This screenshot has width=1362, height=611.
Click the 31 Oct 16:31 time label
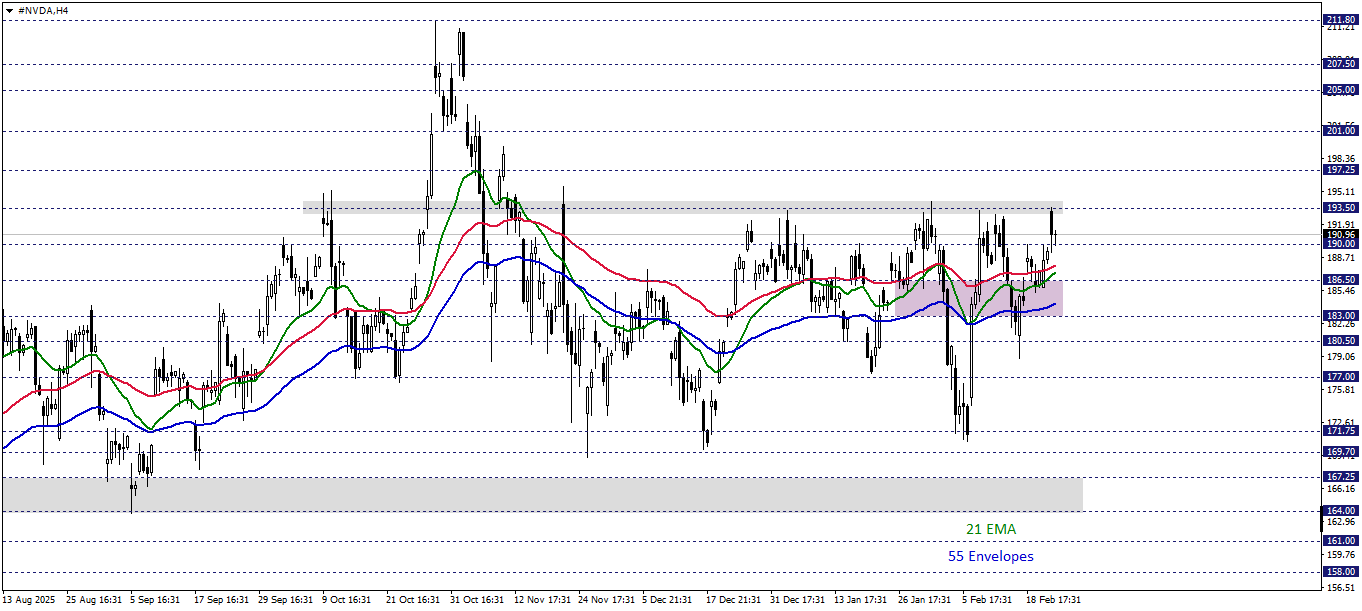click(477, 600)
